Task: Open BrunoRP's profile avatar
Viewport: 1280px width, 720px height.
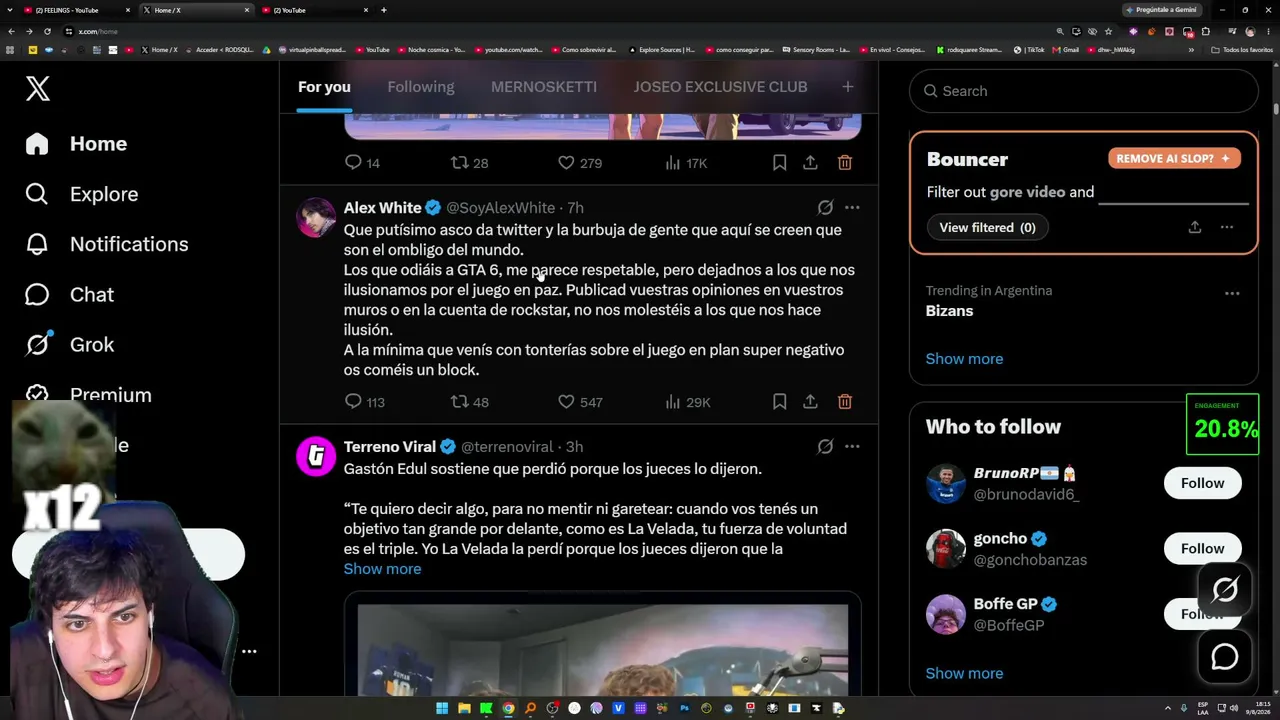Action: pos(946,484)
